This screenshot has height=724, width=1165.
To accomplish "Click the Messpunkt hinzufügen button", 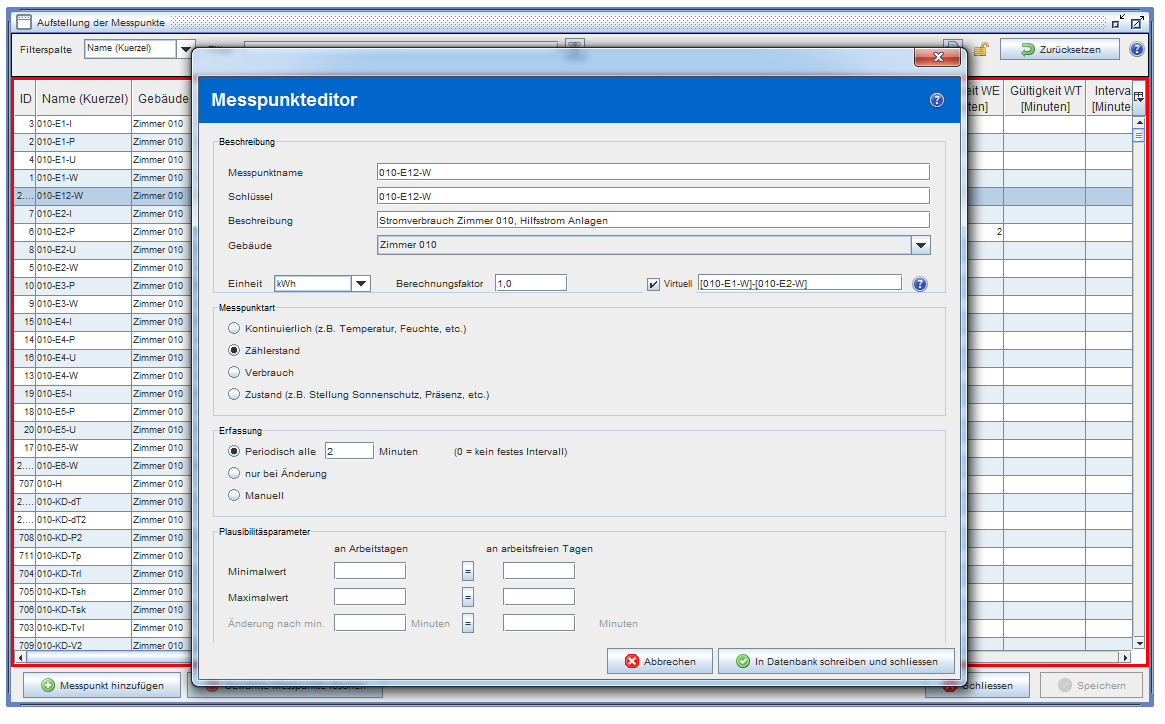I will (100, 685).
